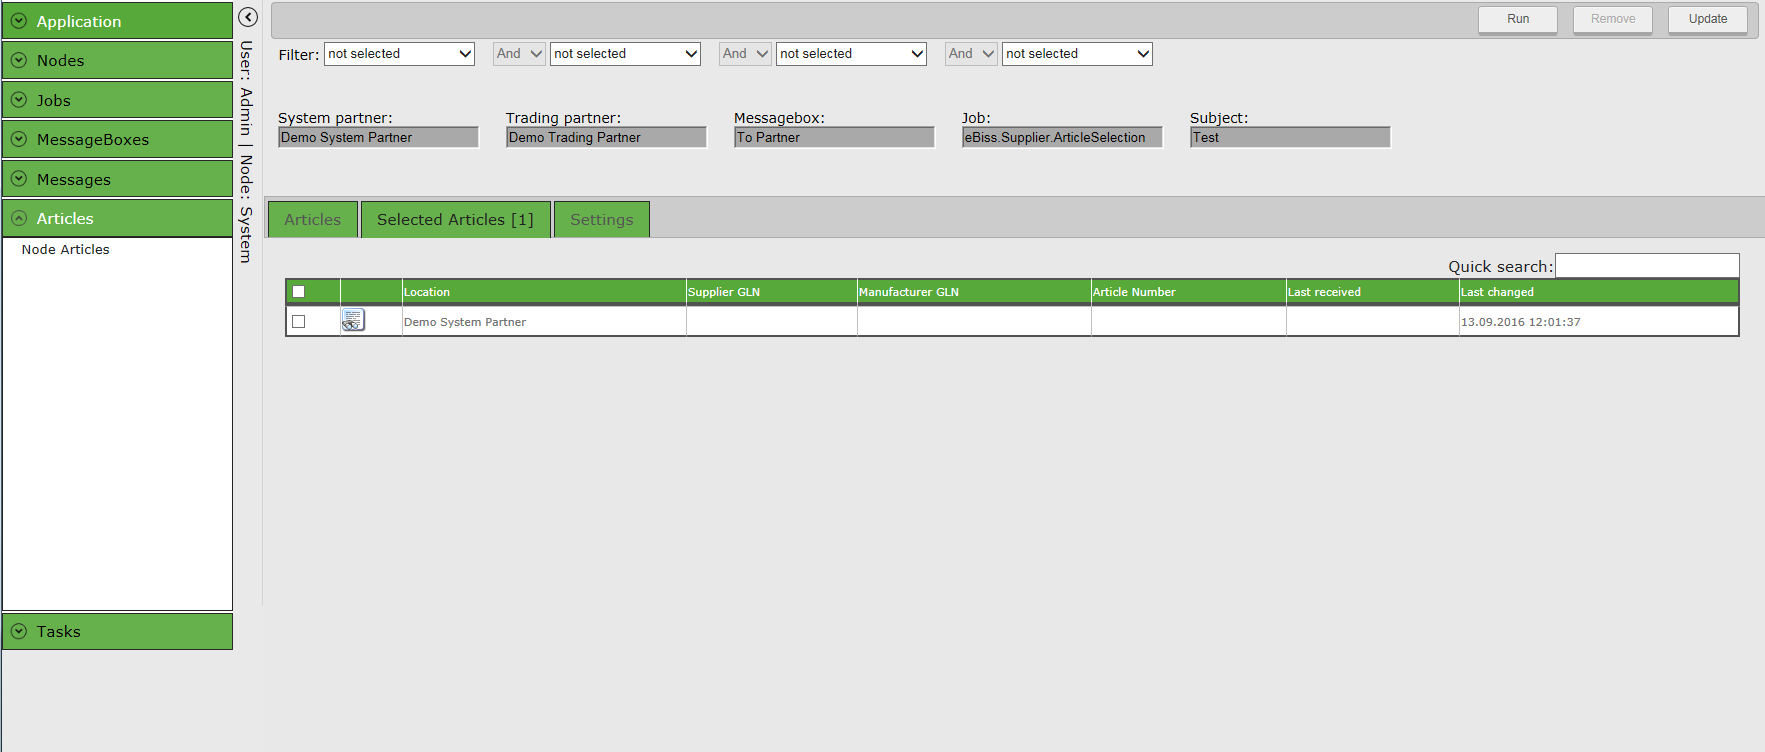The height and width of the screenshot is (752, 1765).
Task: Switch to the Articles tab
Action: pyautogui.click(x=312, y=220)
